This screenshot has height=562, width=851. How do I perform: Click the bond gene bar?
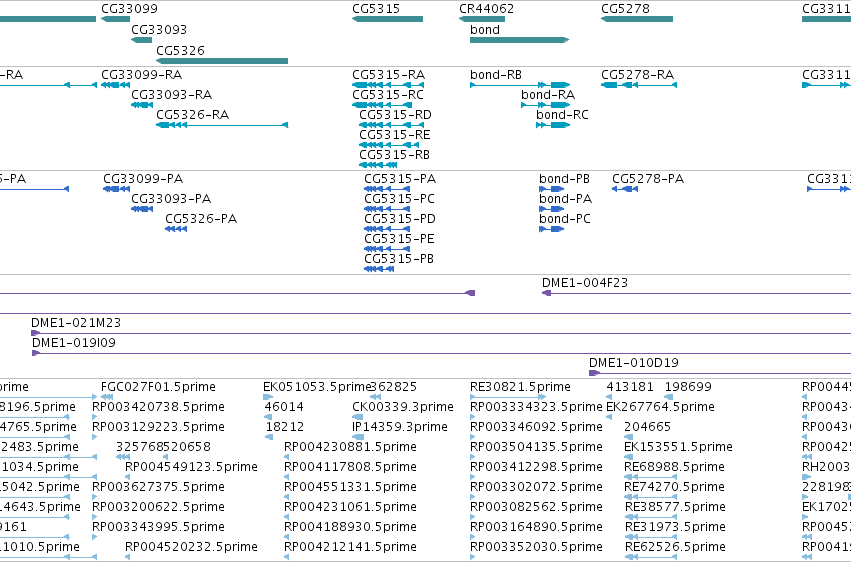(x=519, y=40)
